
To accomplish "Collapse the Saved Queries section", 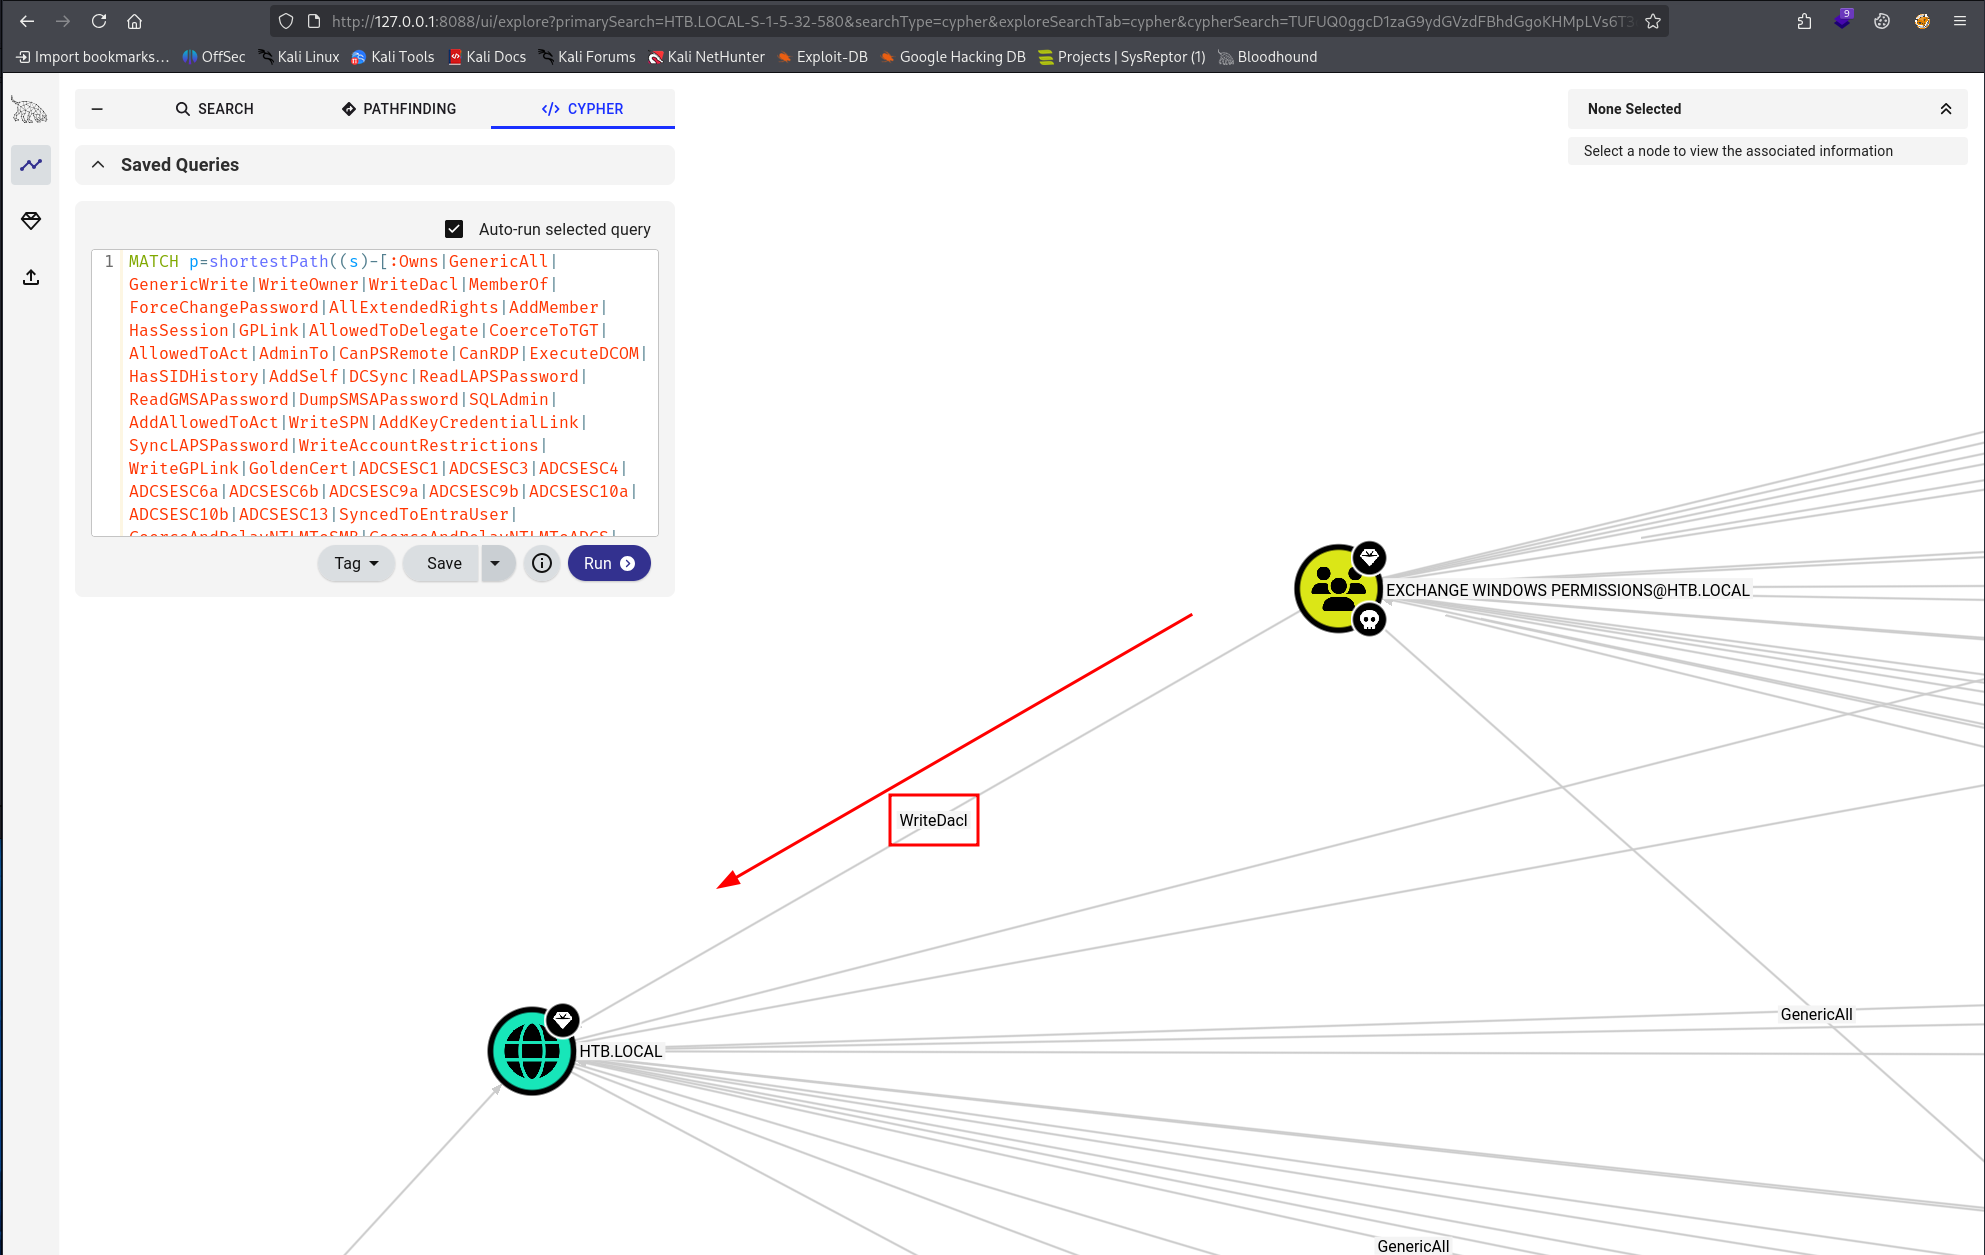I will click(97, 164).
